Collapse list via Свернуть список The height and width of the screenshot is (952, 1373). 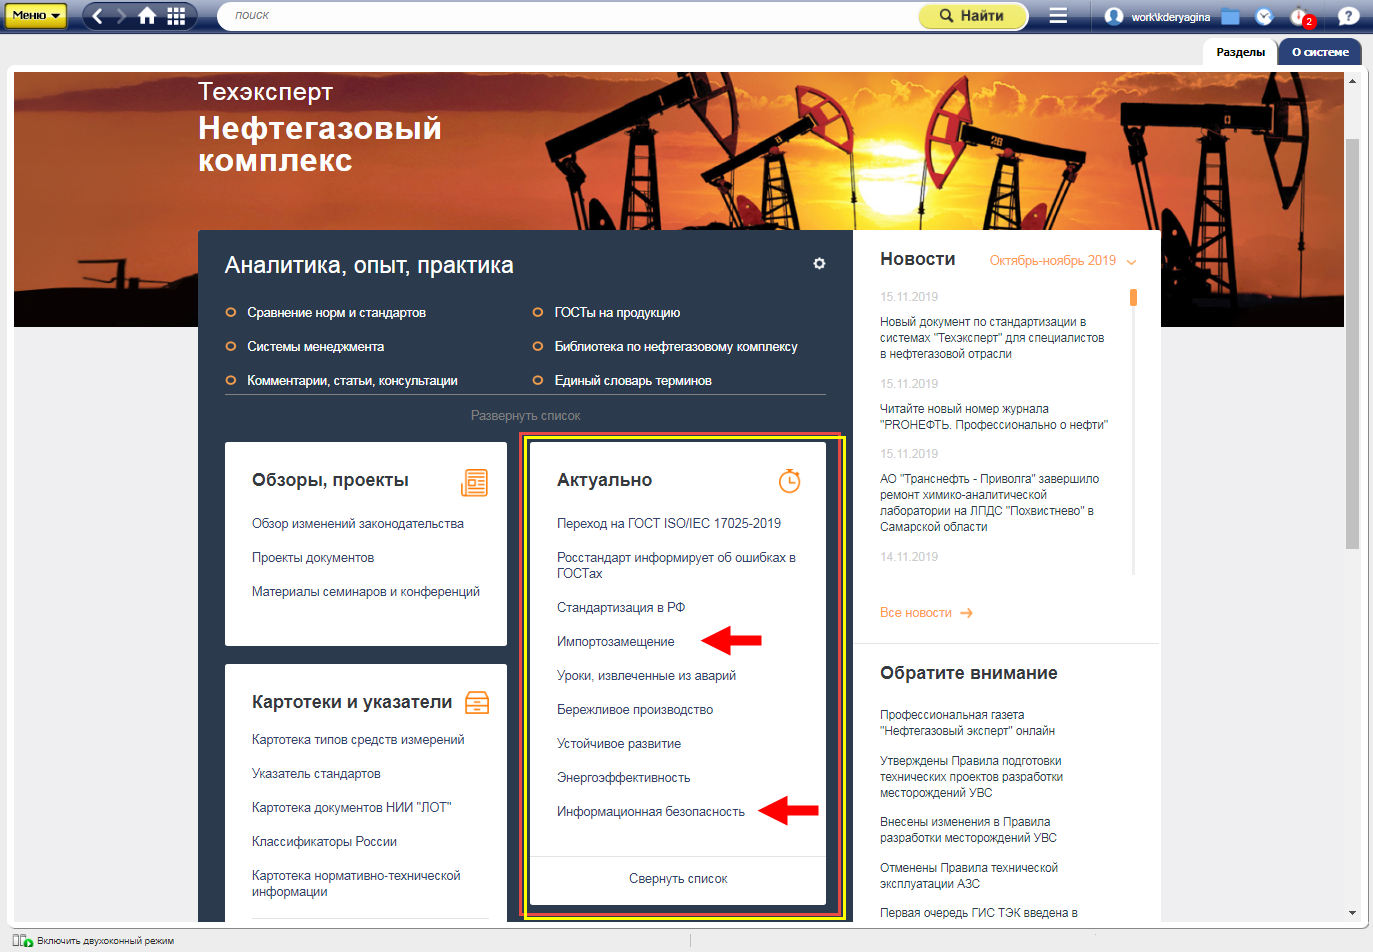(678, 879)
